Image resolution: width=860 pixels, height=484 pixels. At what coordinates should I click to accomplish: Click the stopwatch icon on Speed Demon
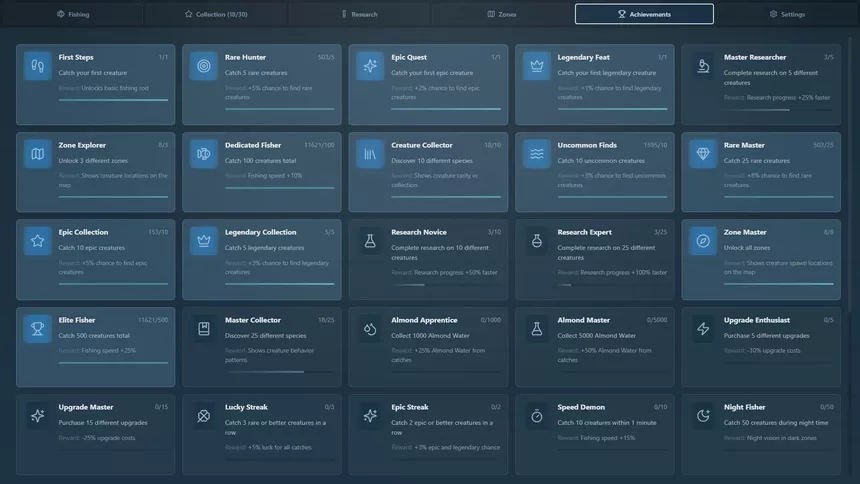coord(536,416)
